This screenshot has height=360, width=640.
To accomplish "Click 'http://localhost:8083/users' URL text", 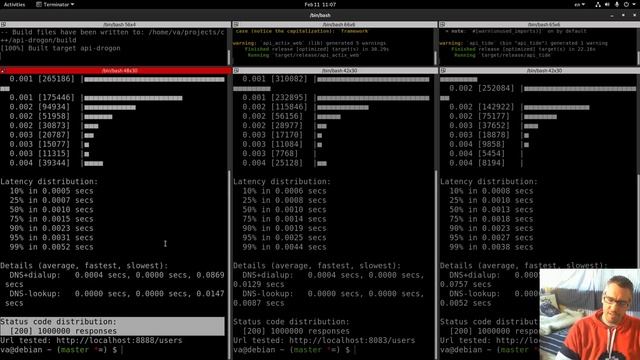I will [x=352, y=340].
